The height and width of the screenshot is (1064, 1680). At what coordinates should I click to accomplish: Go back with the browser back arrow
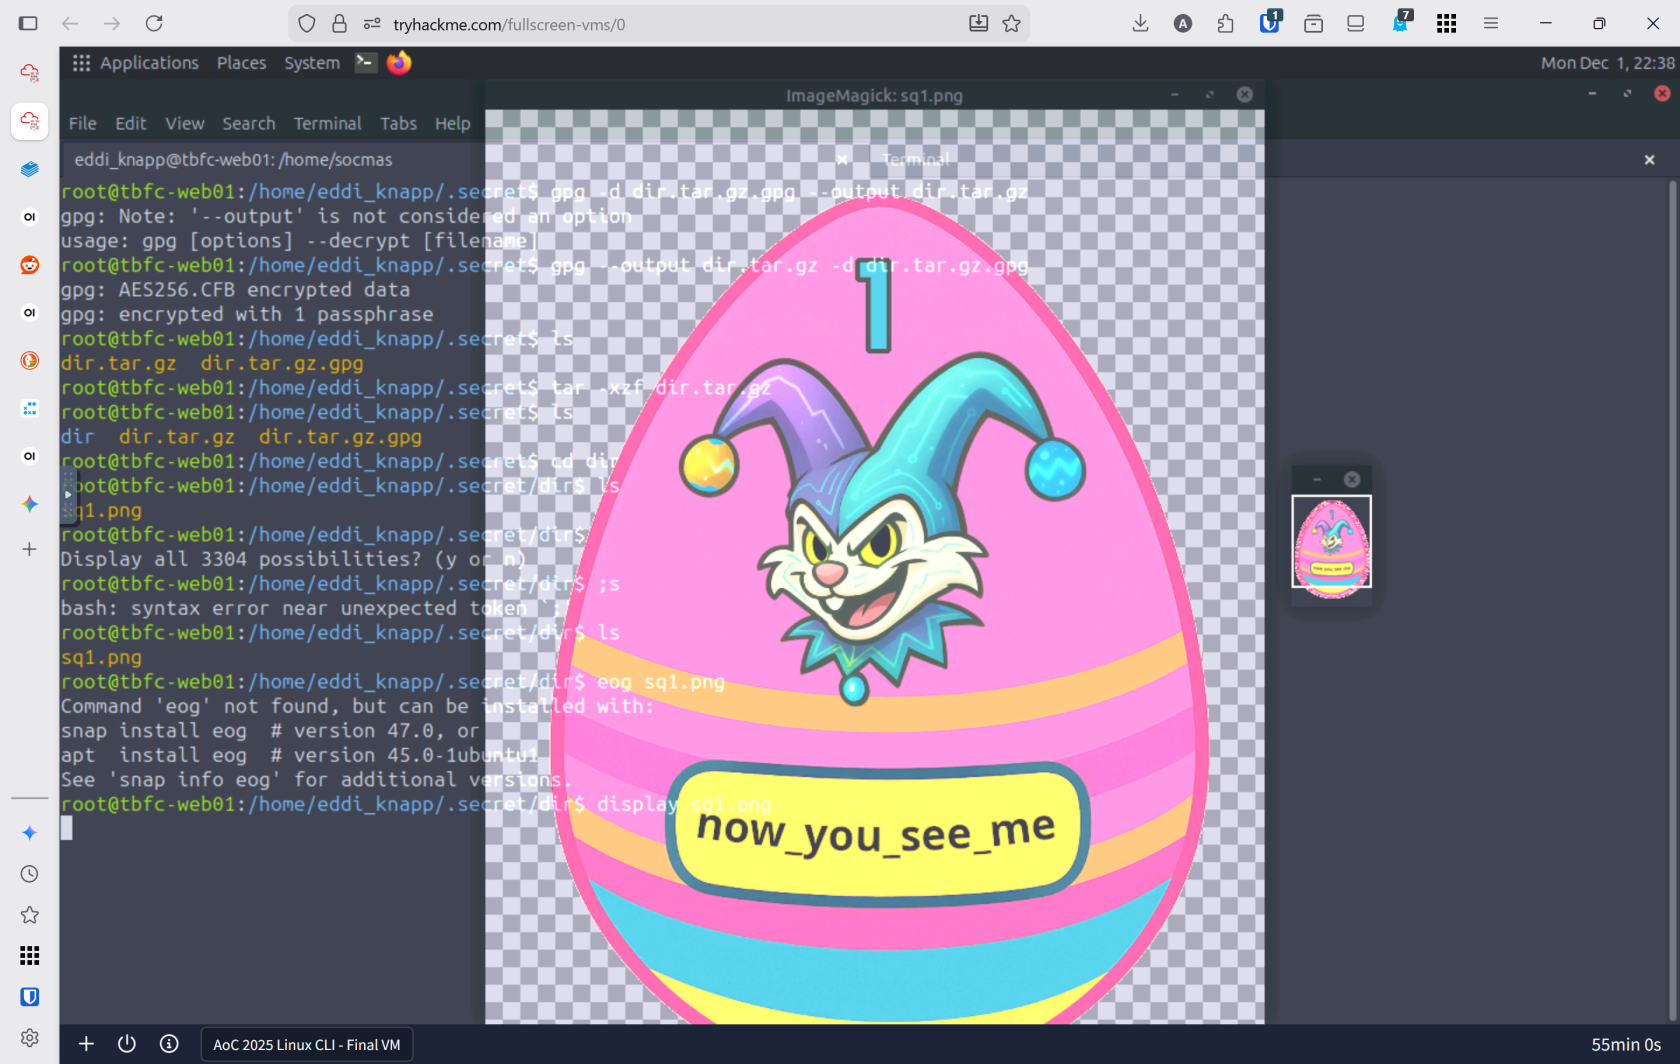[70, 23]
